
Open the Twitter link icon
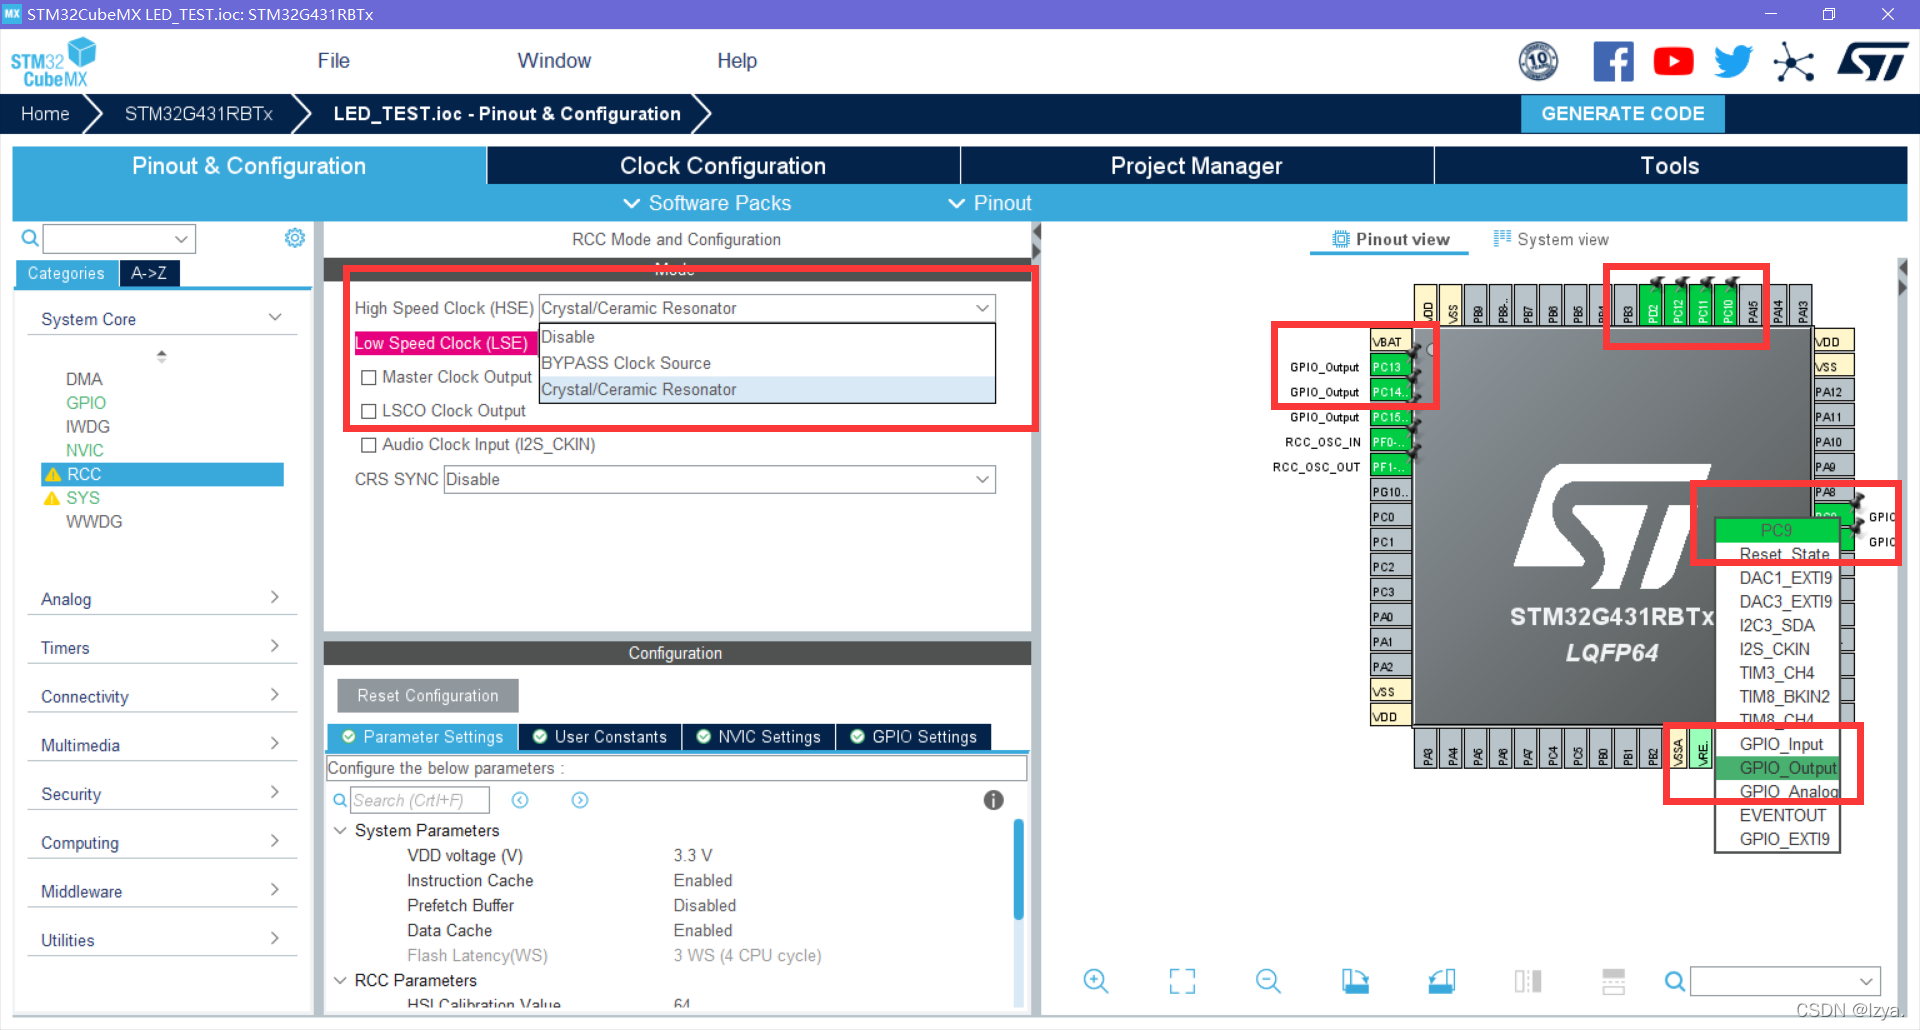pyautogui.click(x=1733, y=62)
